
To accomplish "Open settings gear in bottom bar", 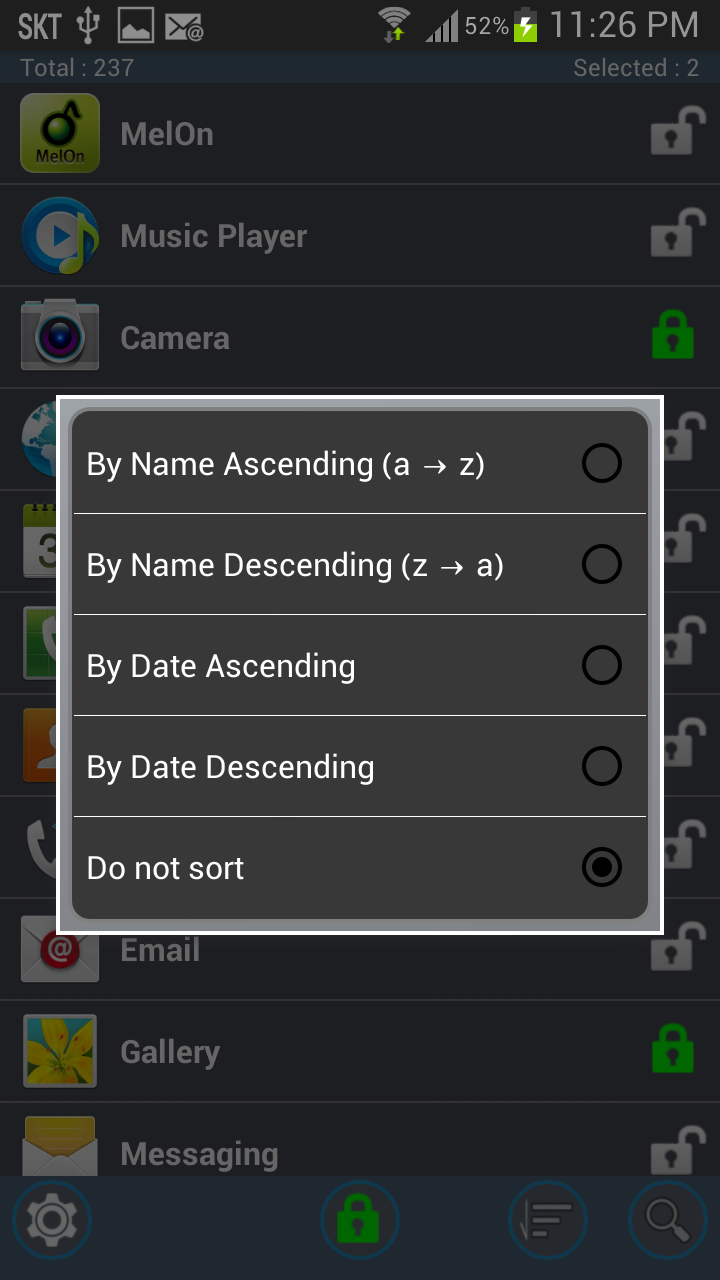I will 52,1220.
